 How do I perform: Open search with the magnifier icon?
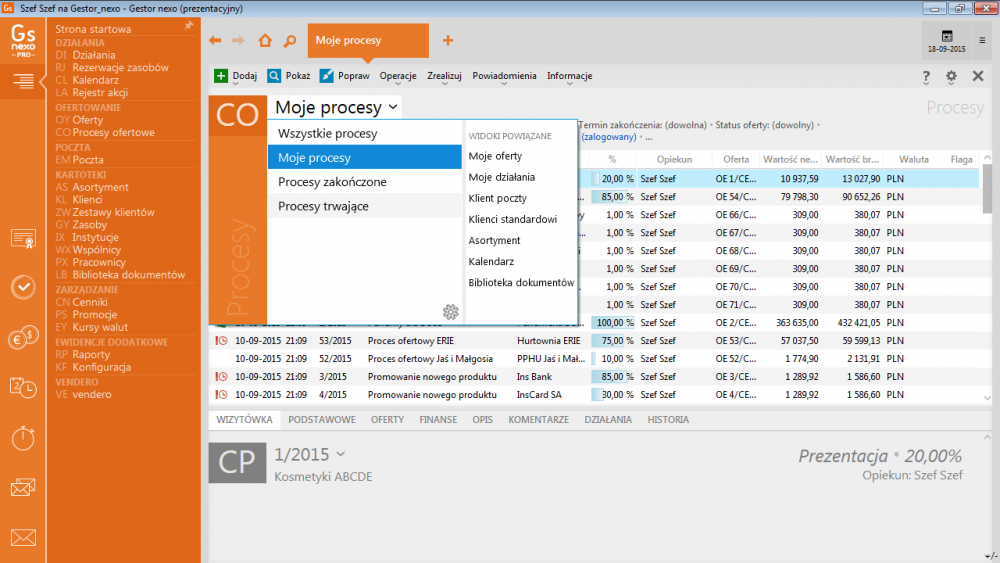point(289,41)
